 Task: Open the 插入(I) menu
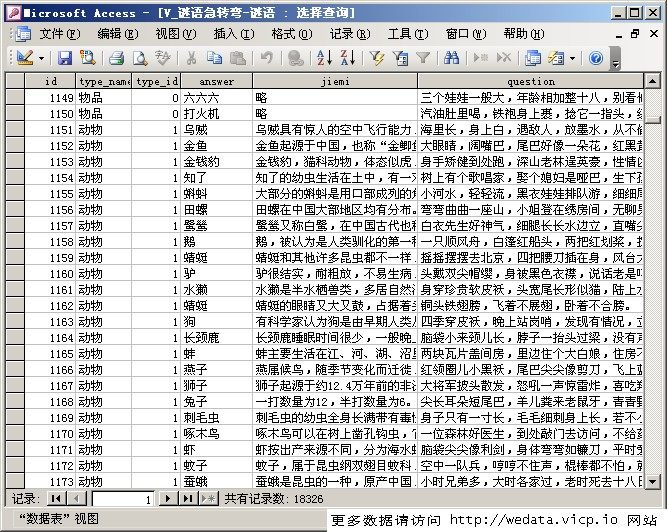pos(234,34)
